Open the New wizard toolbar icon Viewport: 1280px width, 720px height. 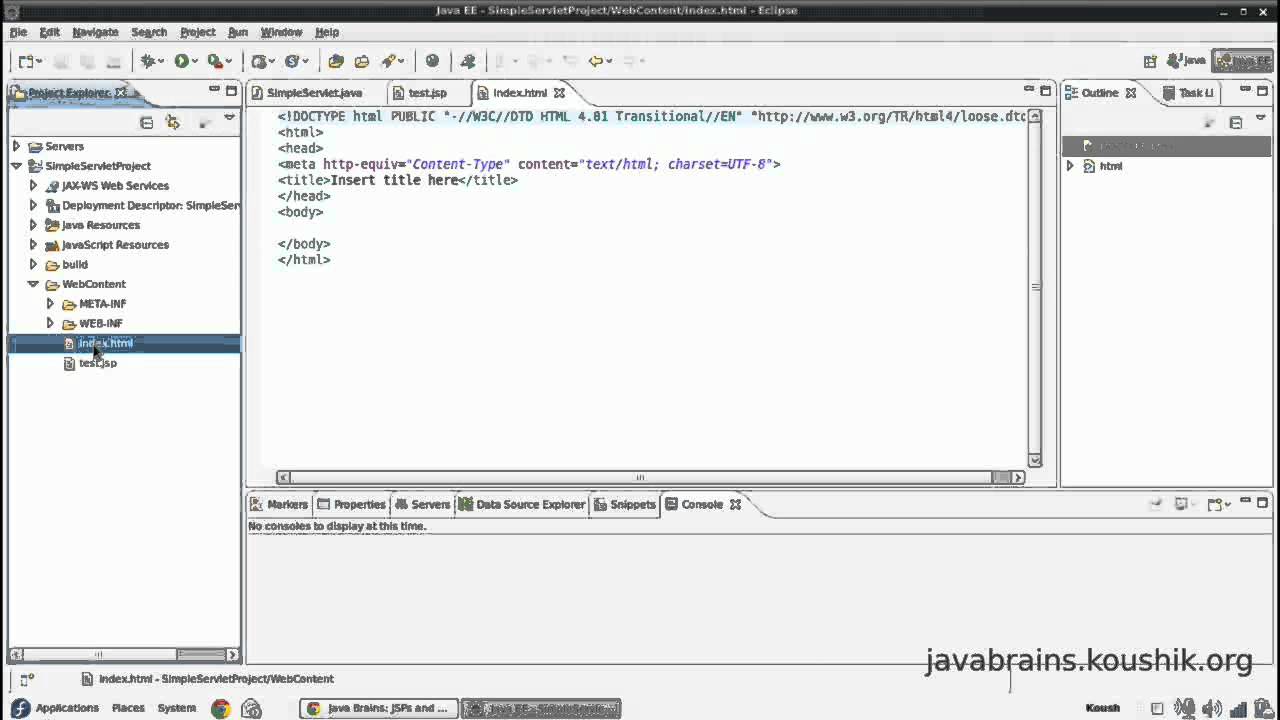pos(26,61)
